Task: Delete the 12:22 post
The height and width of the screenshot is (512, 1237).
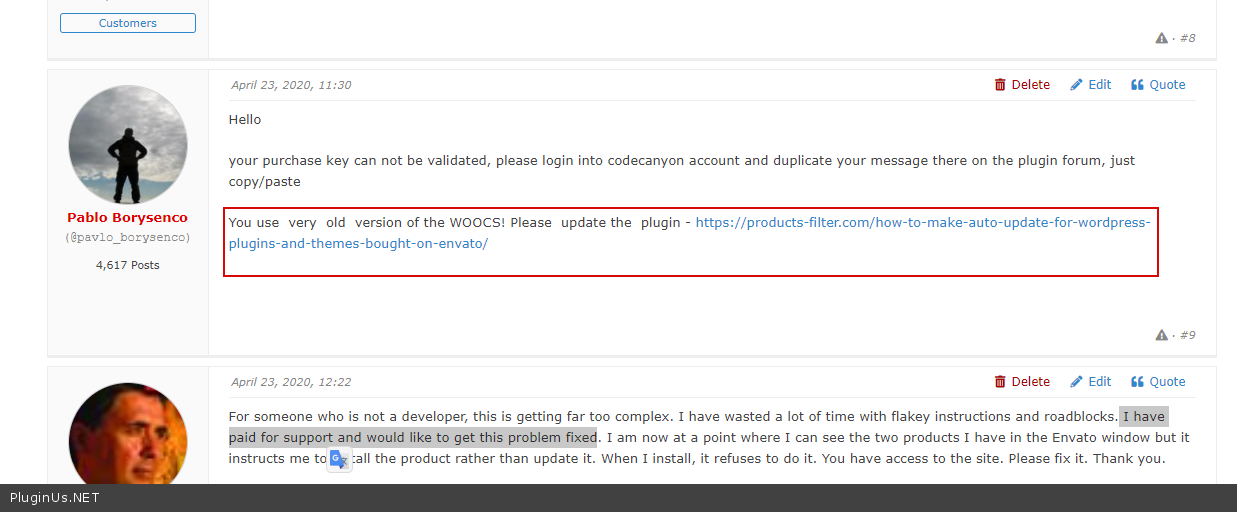Action: (x=1022, y=382)
